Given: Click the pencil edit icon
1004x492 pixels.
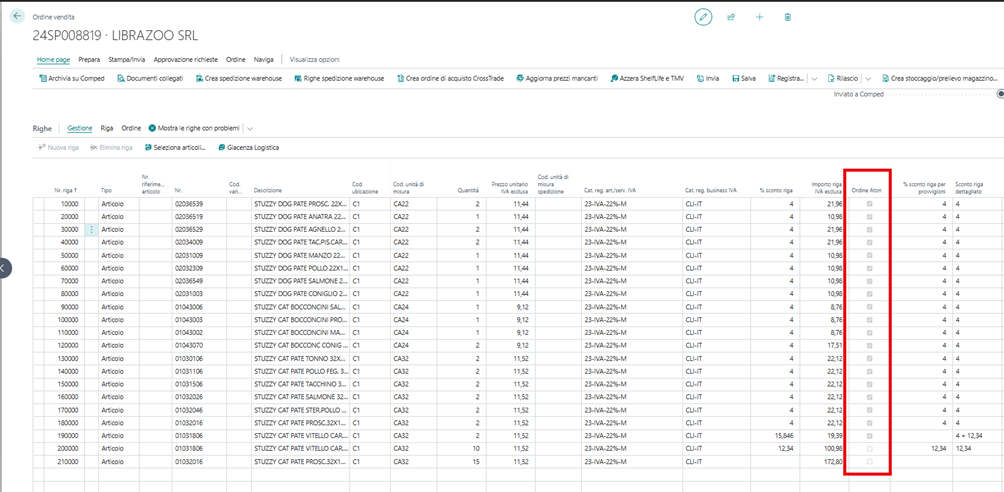Looking at the screenshot, I should click(703, 17).
